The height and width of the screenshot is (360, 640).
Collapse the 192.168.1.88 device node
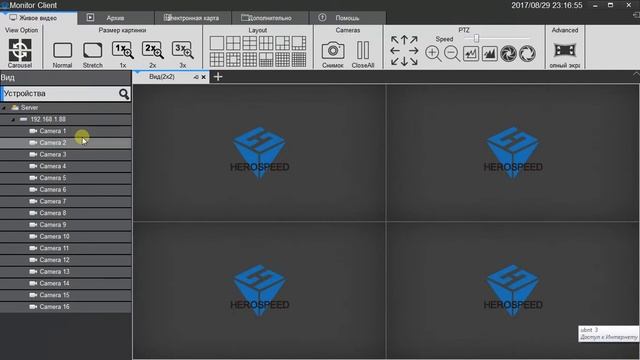tap(13, 120)
